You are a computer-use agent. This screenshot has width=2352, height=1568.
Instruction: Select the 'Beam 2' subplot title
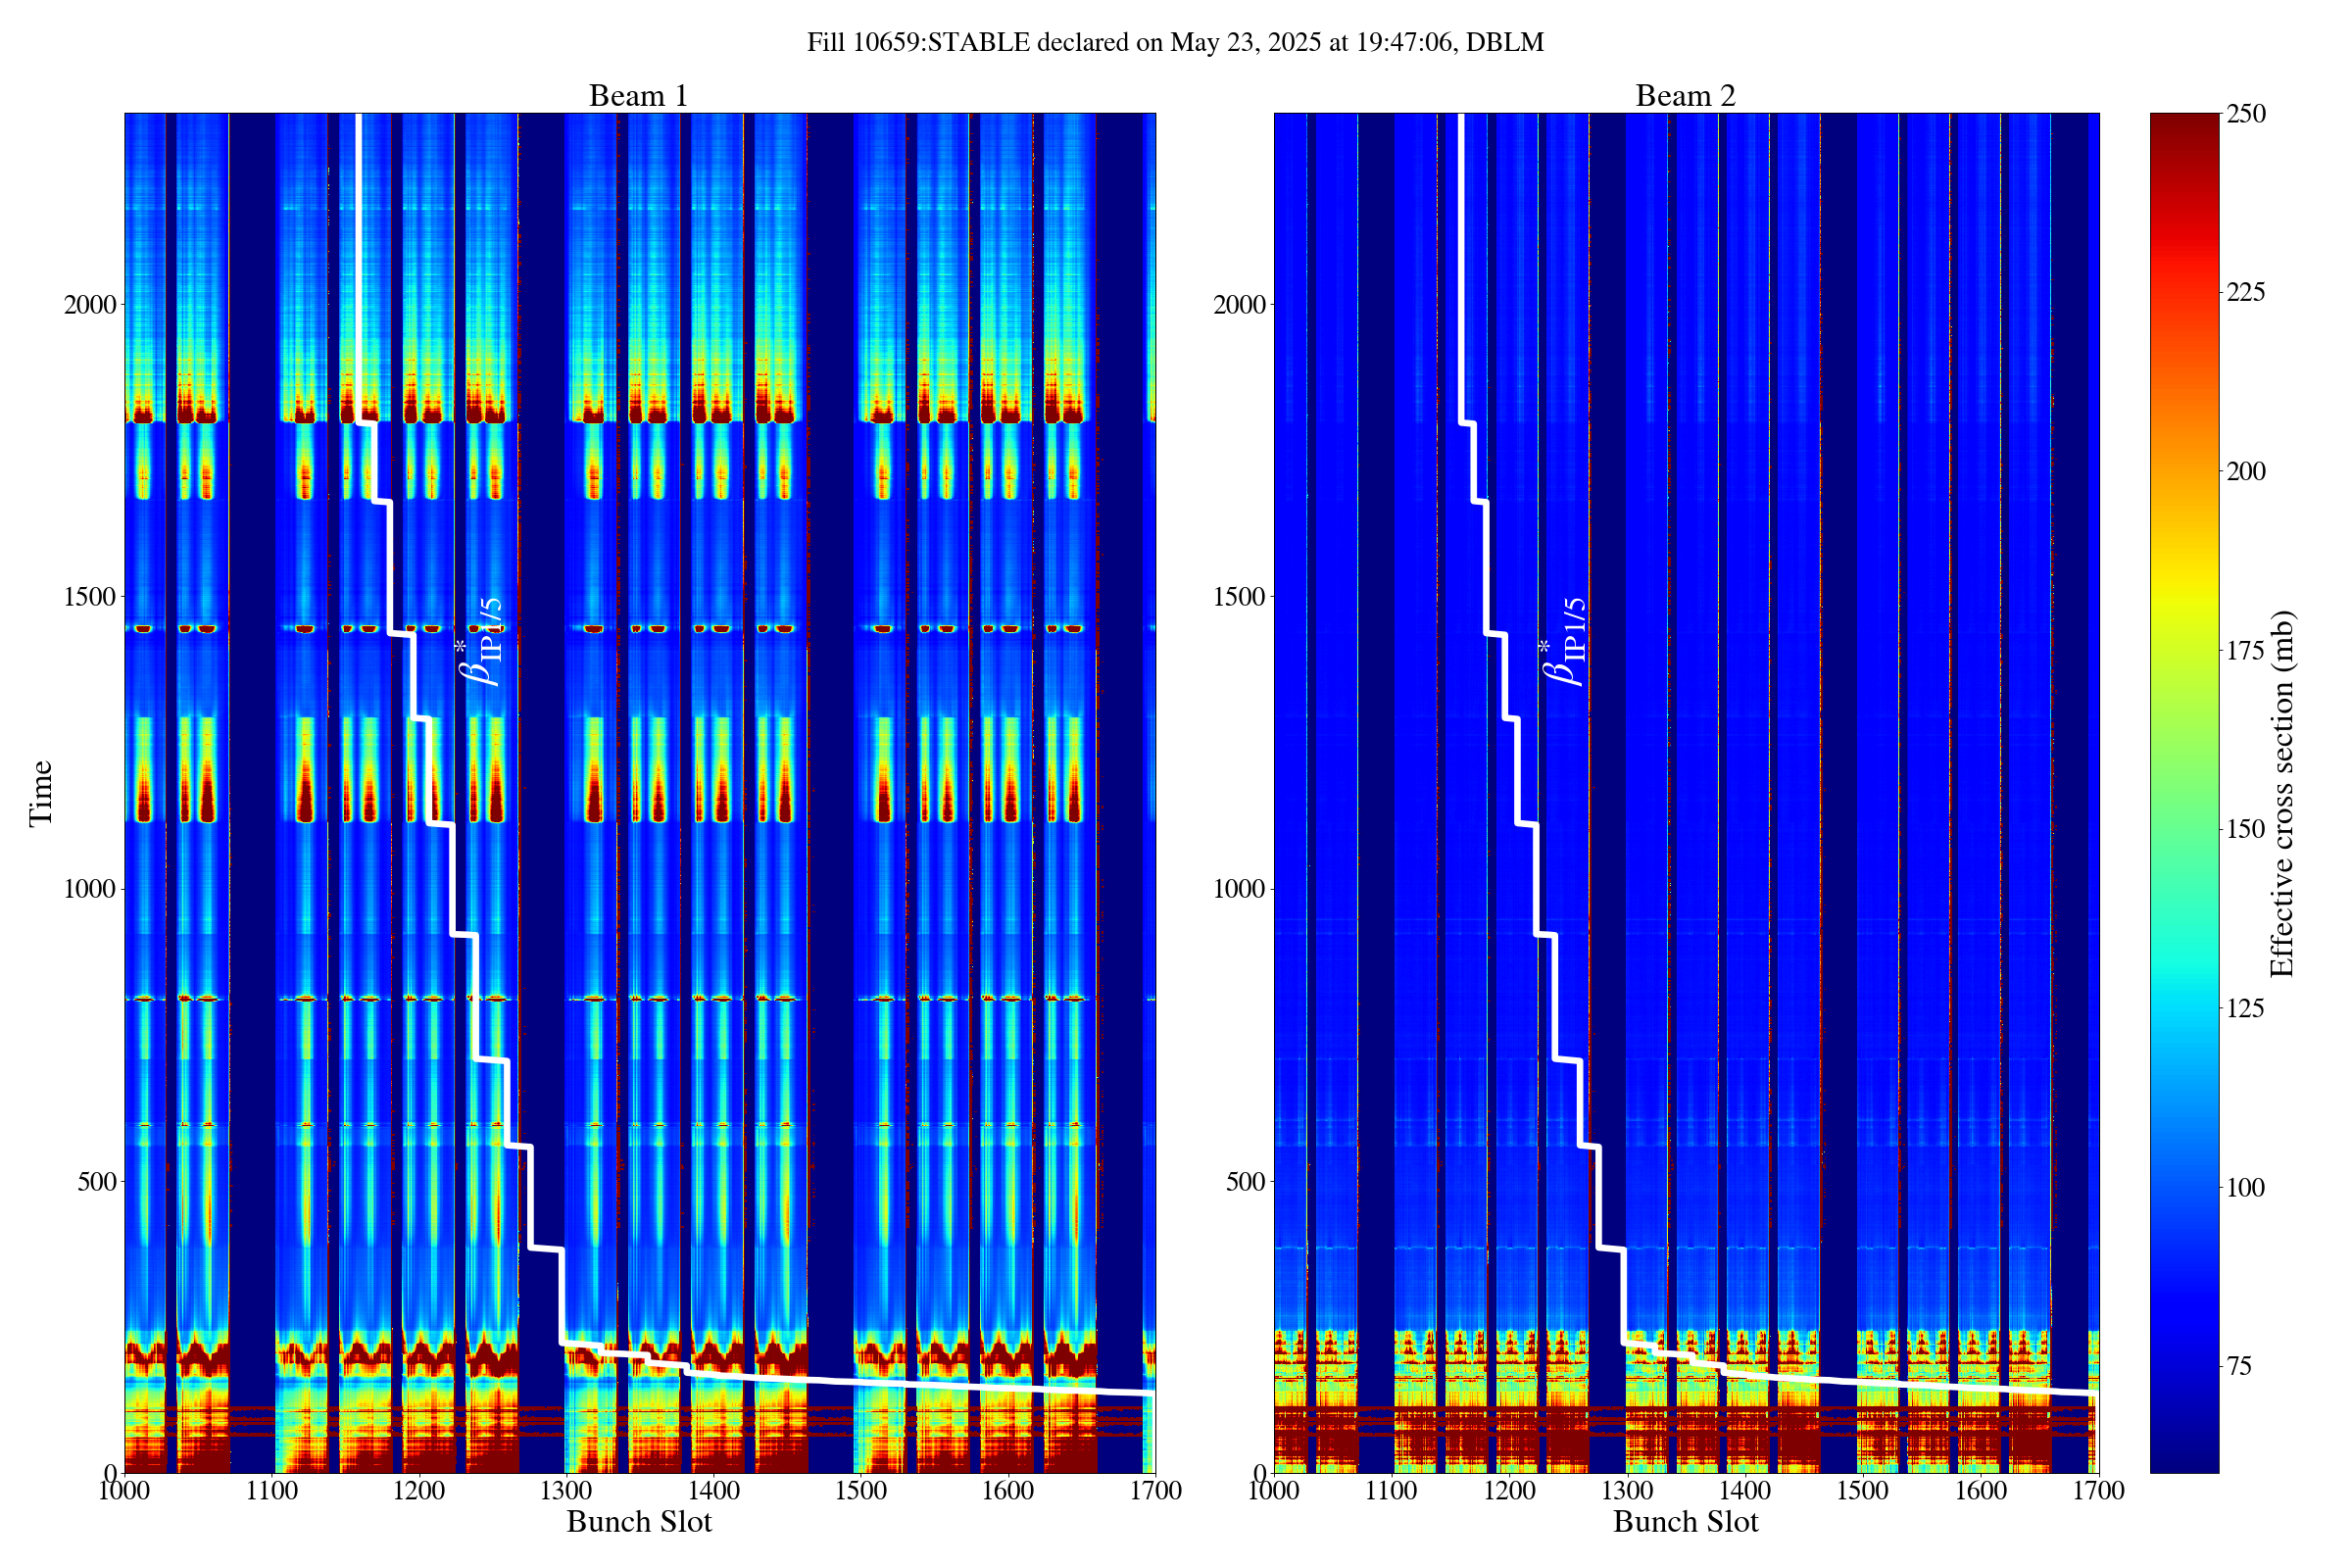[1686, 96]
